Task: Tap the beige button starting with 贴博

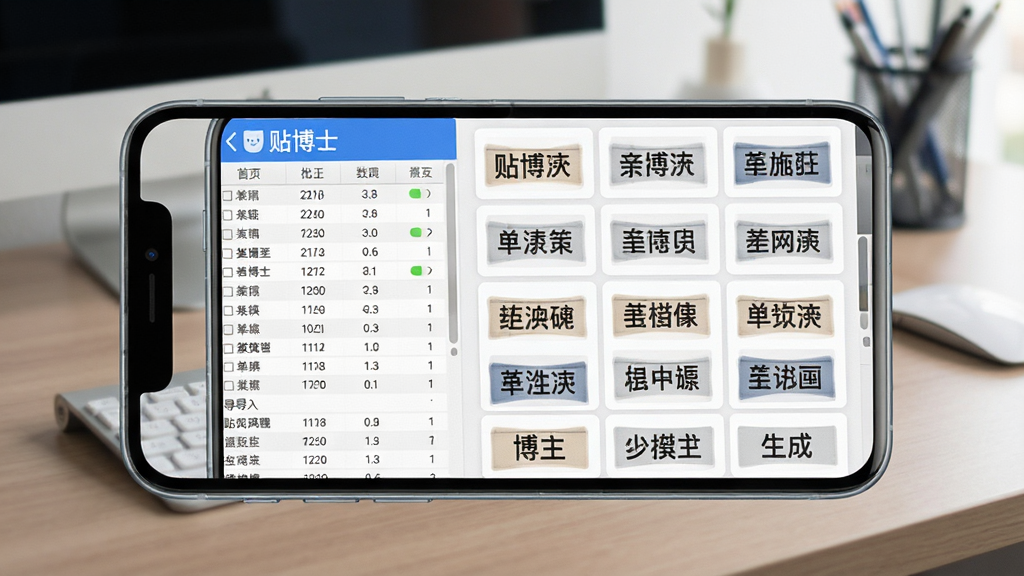Action: pos(533,165)
